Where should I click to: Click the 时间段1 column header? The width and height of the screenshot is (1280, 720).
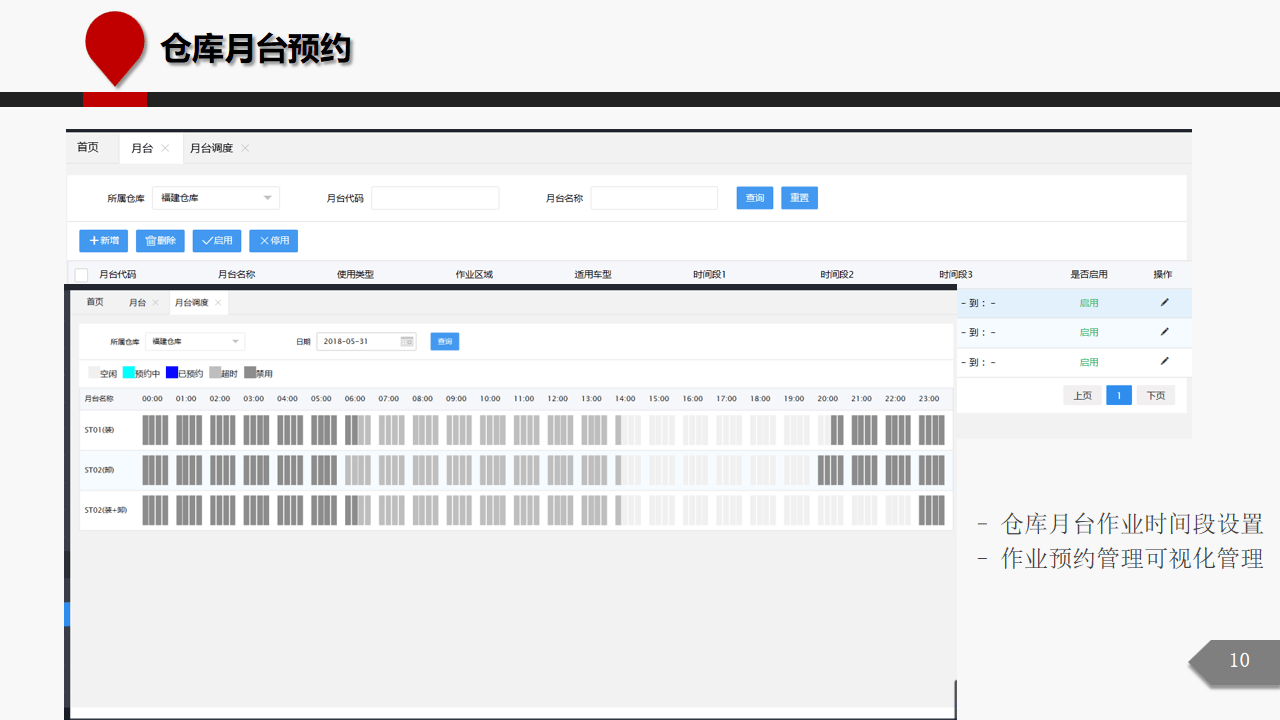pyautogui.click(x=710, y=274)
